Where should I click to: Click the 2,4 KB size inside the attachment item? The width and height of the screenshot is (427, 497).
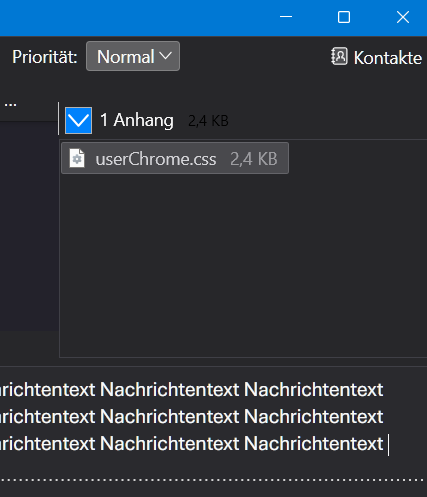[x=254, y=159]
